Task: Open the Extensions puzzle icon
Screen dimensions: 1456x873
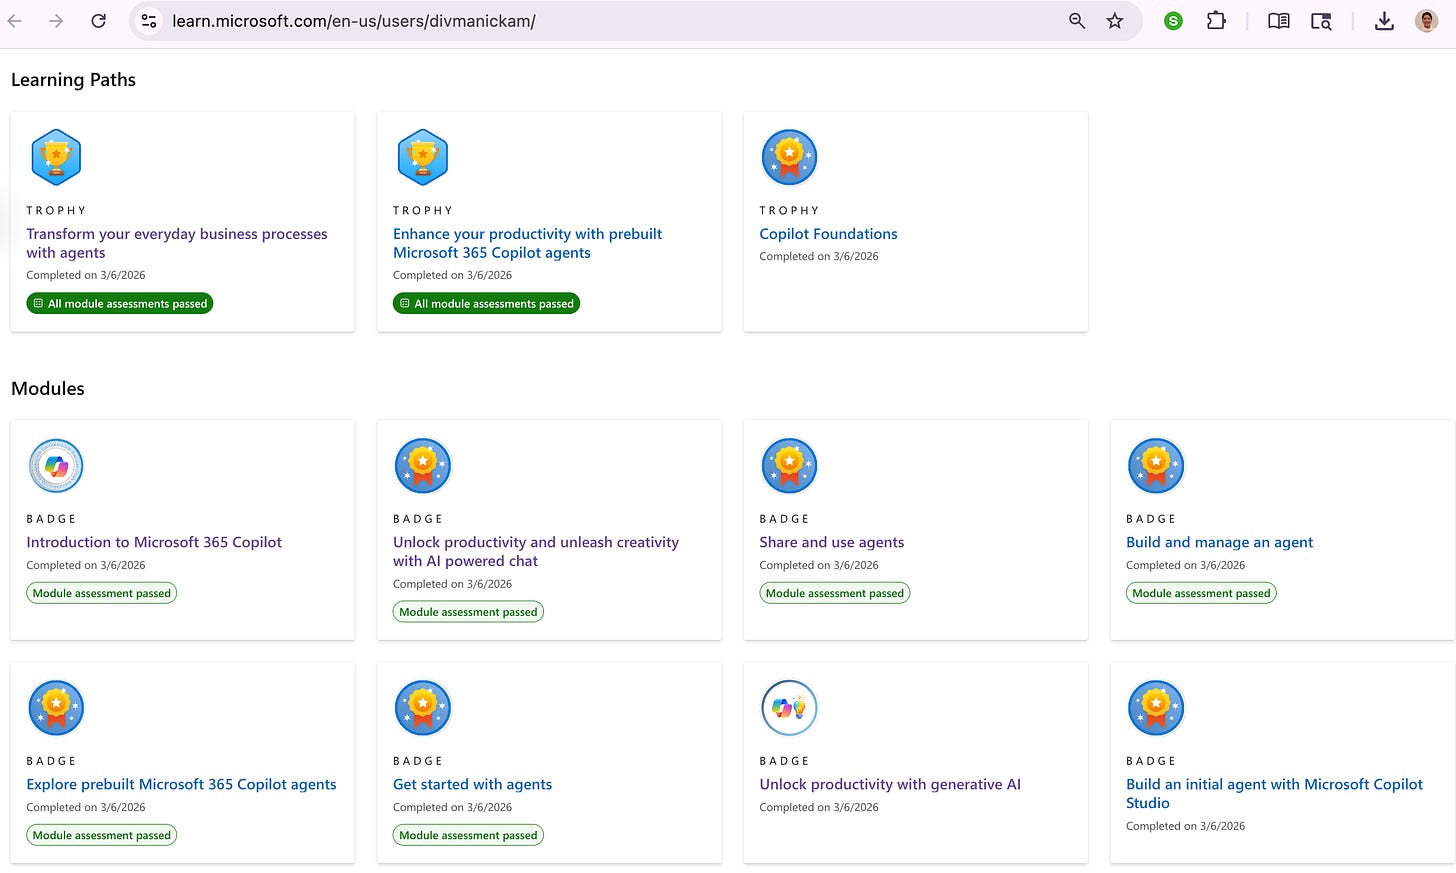Action: click(1216, 21)
